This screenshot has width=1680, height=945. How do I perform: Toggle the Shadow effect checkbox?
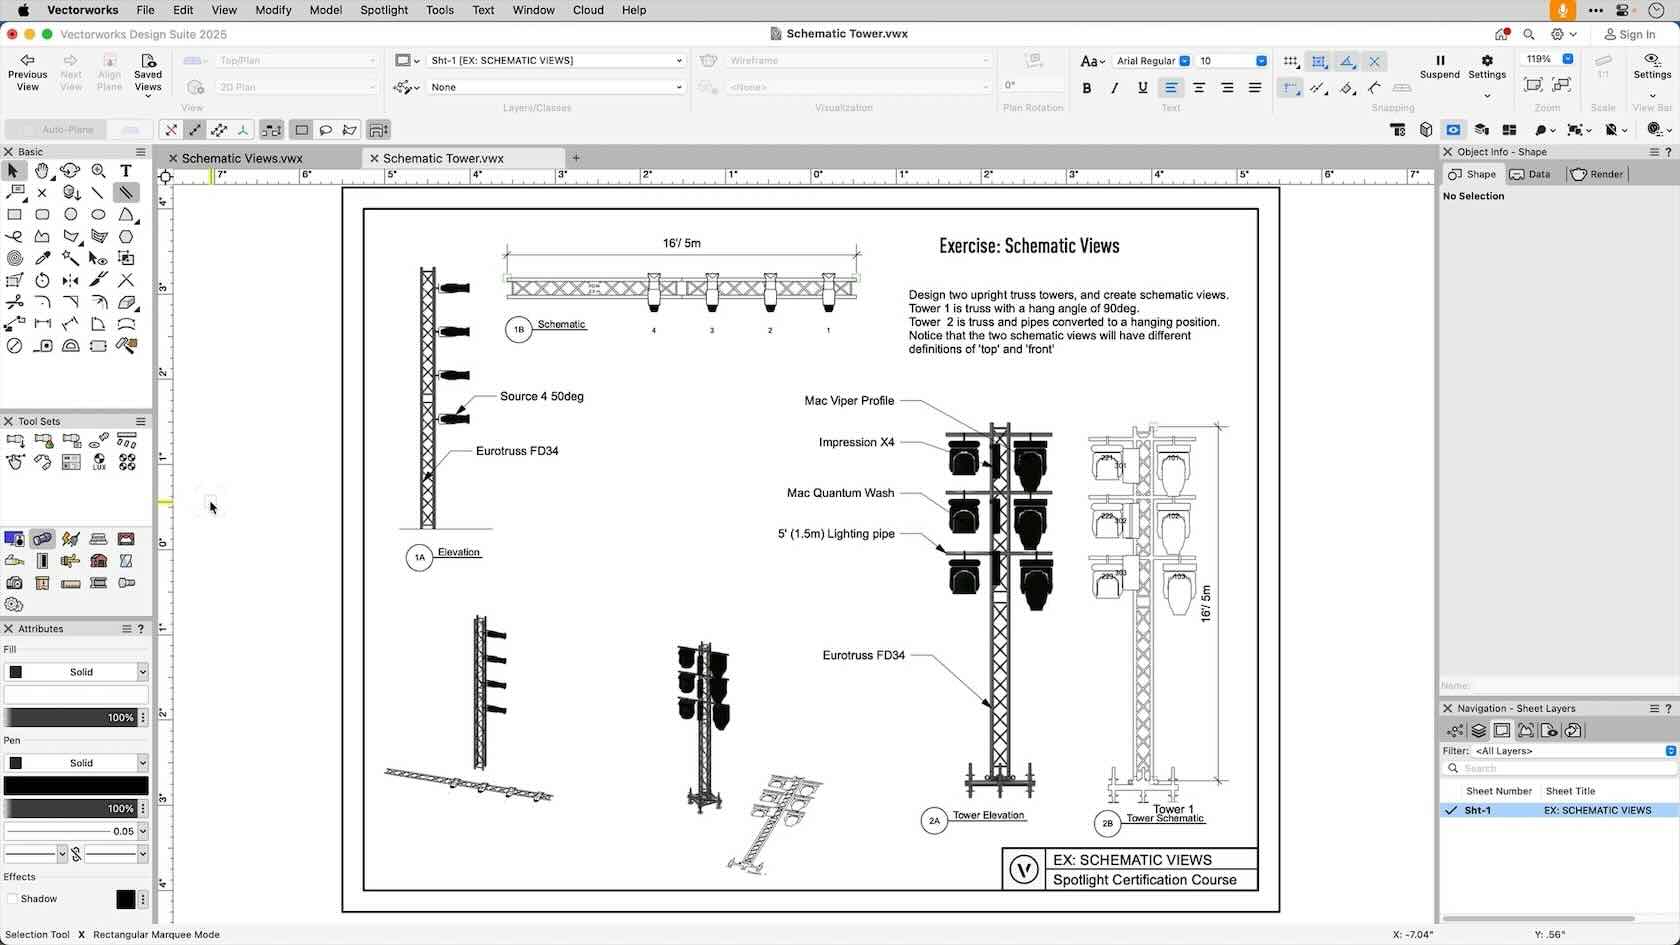(14, 899)
